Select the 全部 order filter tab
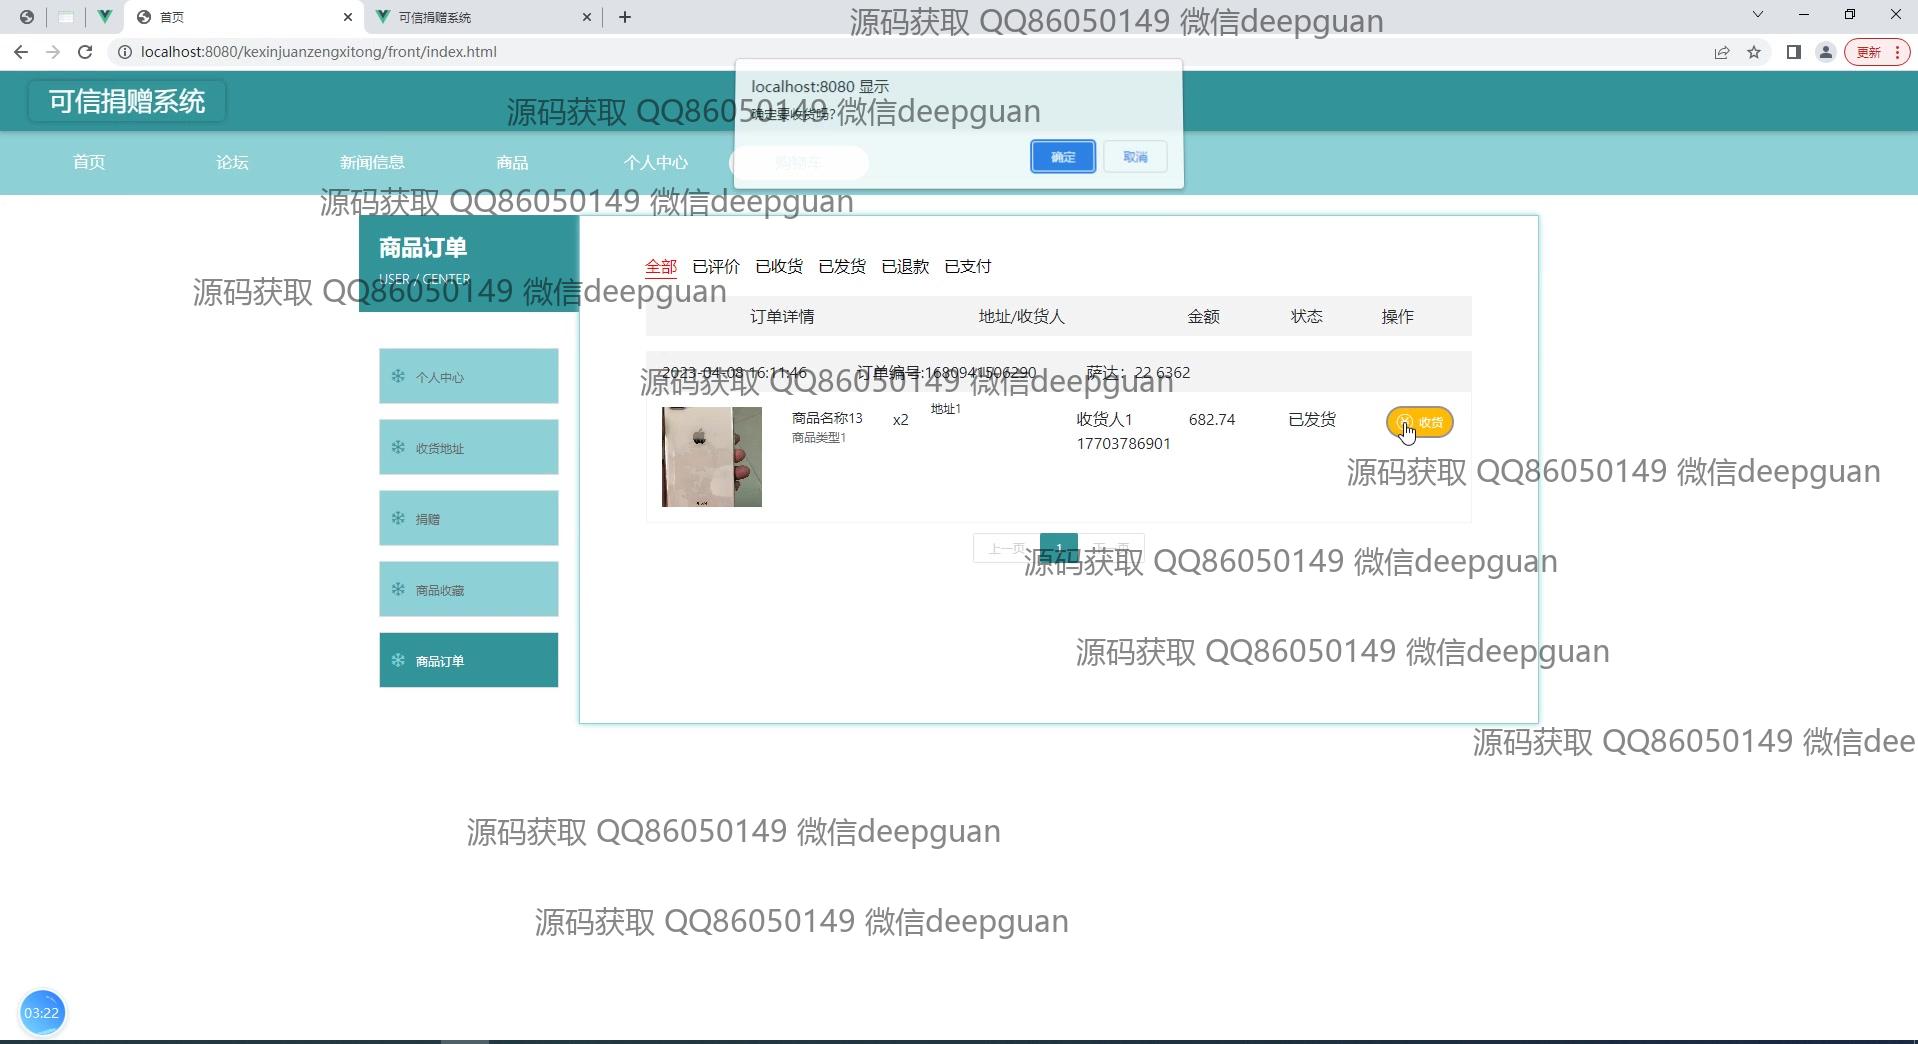The image size is (1918, 1044). coord(661,266)
